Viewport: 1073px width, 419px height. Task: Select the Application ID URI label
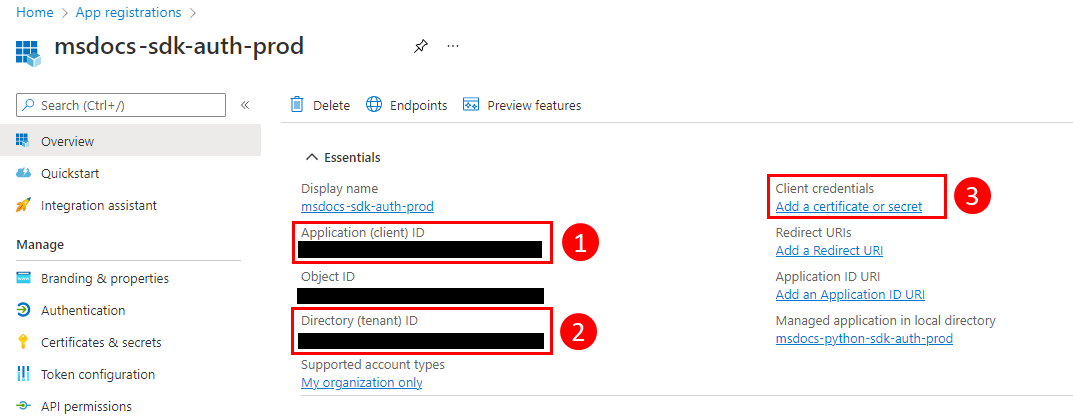(x=828, y=277)
